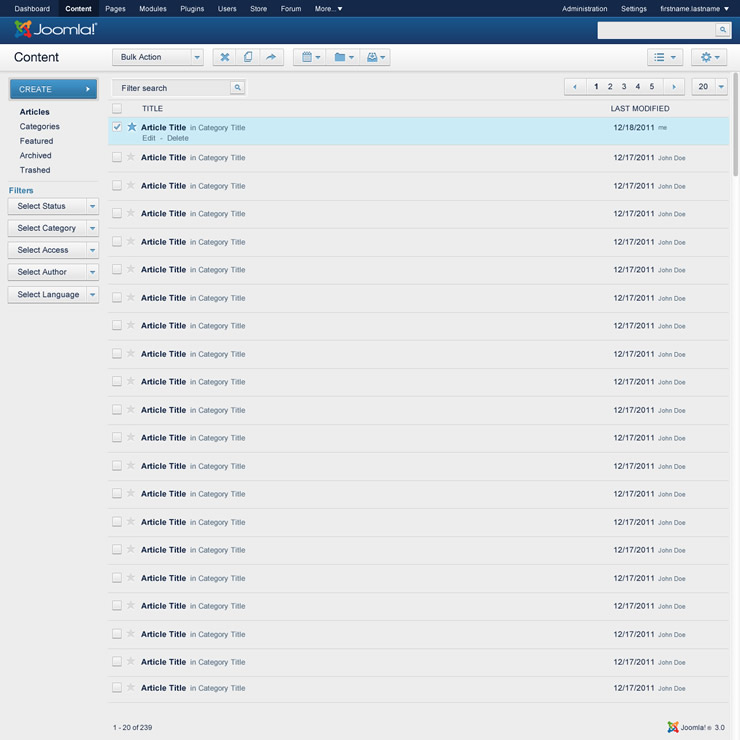Uncheck the checkbox of the 12/18/2011 article
Image resolution: width=740 pixels, height=740 pixels.
click(x=117, y=127)
